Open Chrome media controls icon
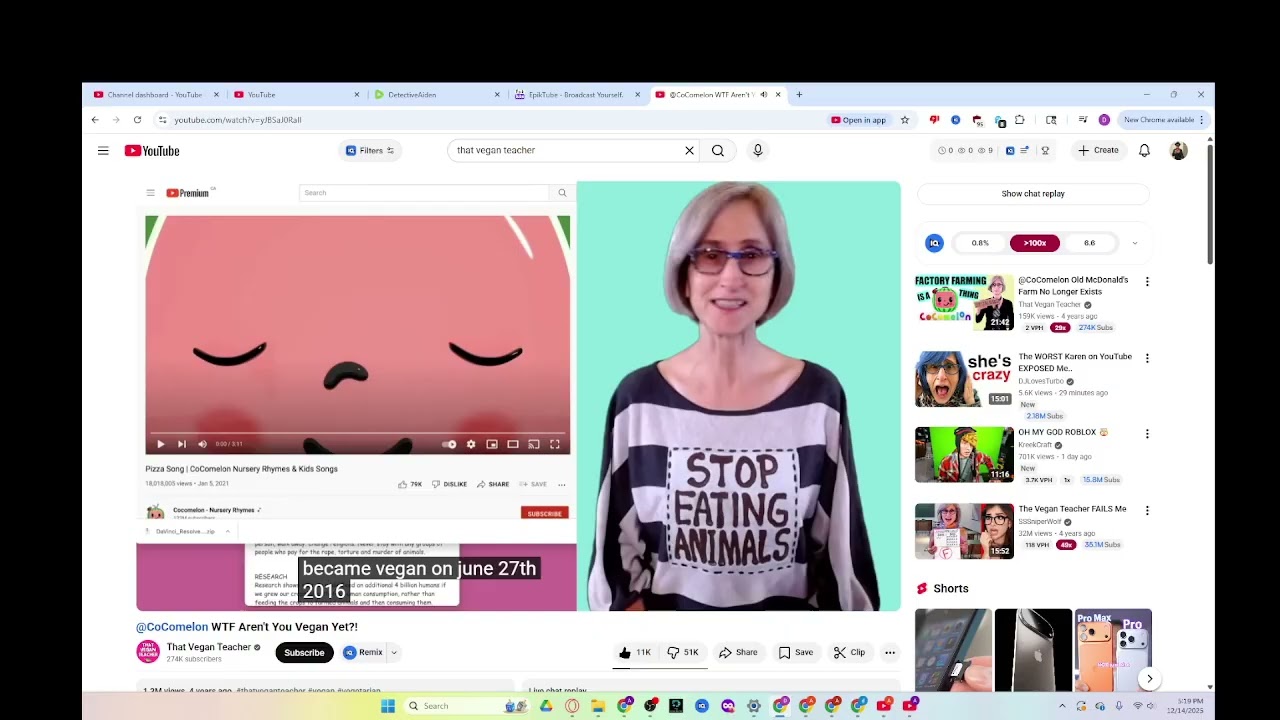The image size is (1280, 720). pyautogui.click(x=1082, y=120)
